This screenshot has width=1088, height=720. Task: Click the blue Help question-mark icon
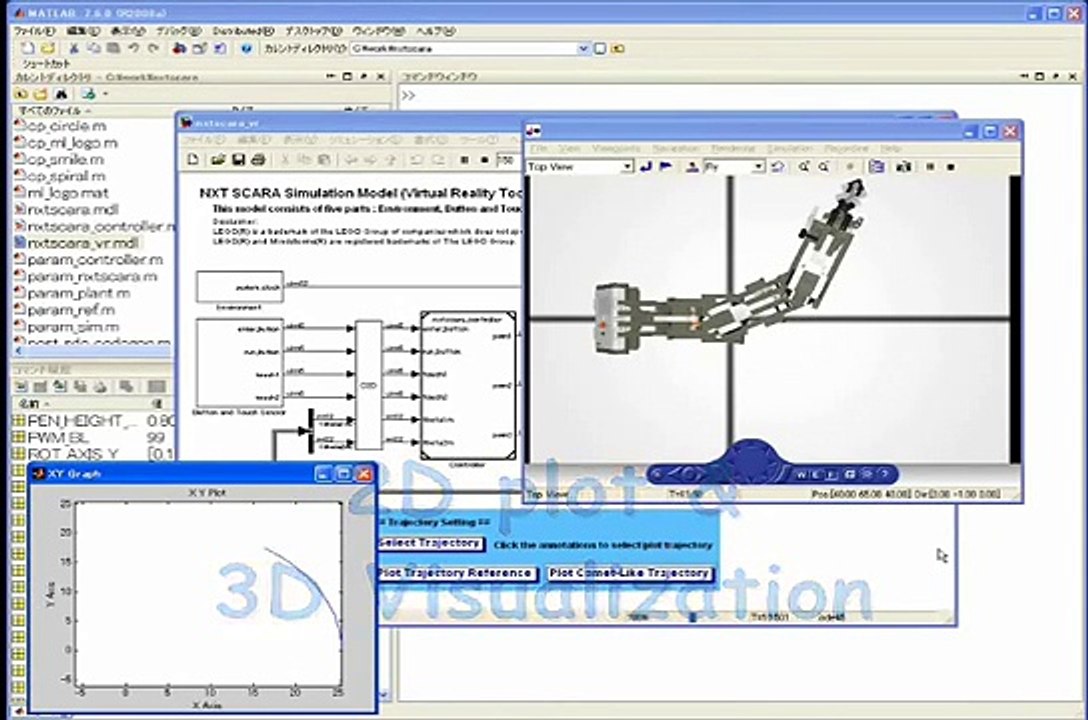click(246, 49)
